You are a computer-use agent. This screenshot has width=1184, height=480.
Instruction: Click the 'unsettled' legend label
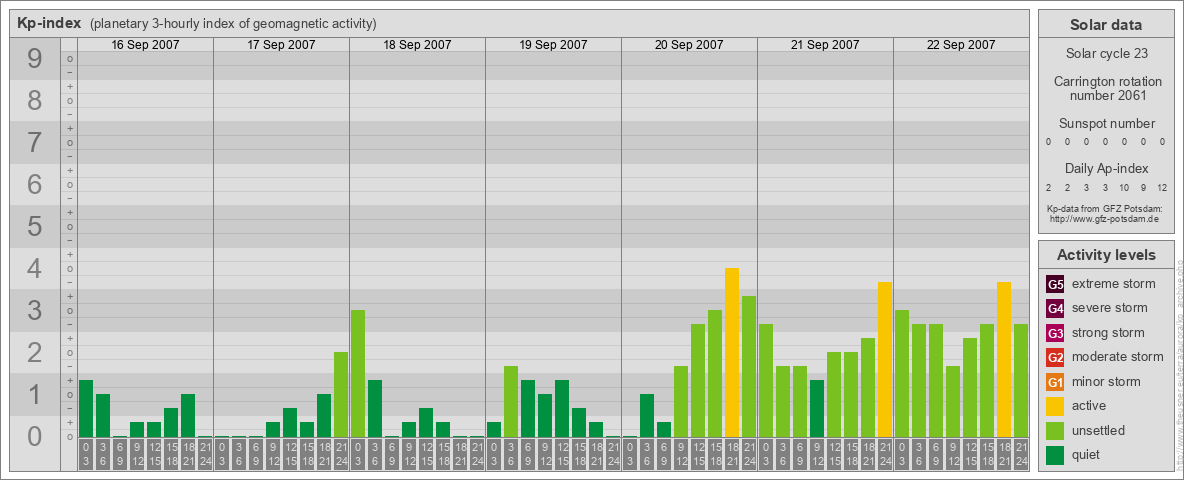pyautogui.click(x=1099, y=430)
